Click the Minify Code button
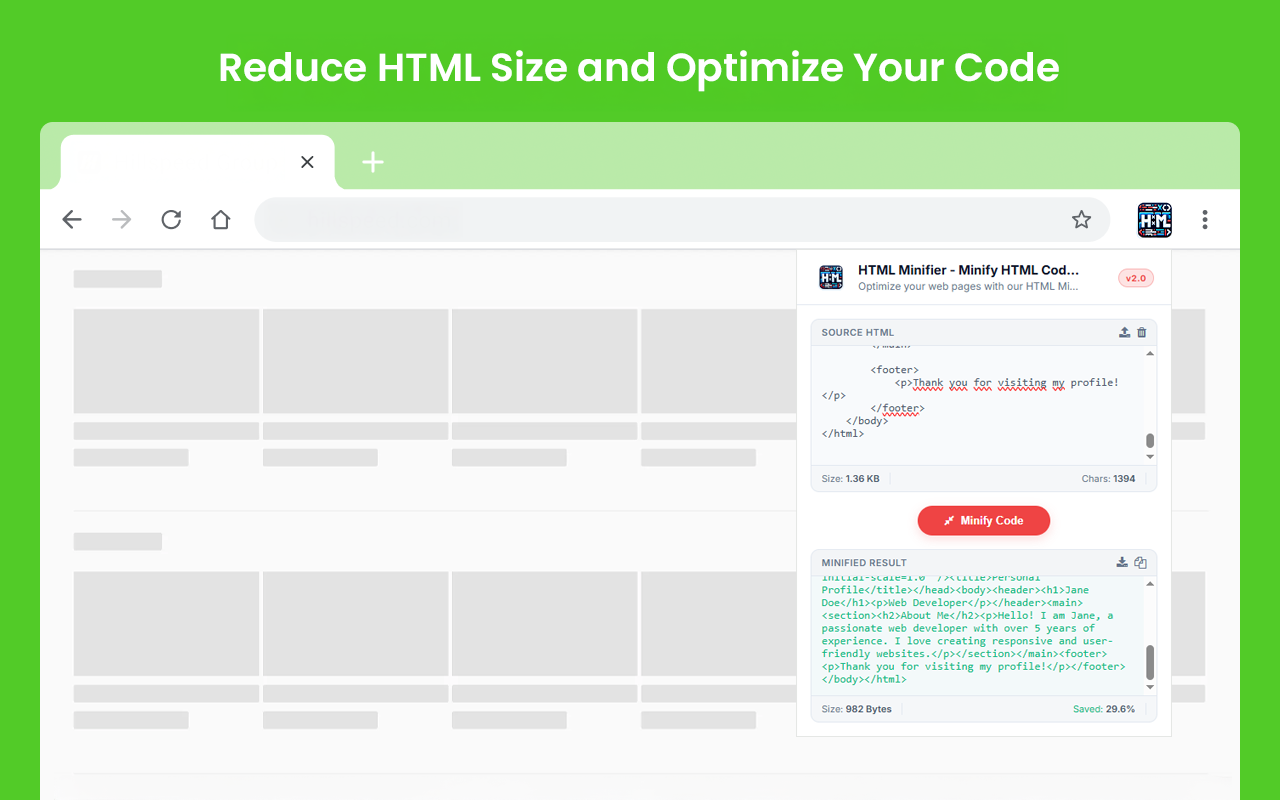Viewport: 1280px width, 800px height. [x=984, y=520]
